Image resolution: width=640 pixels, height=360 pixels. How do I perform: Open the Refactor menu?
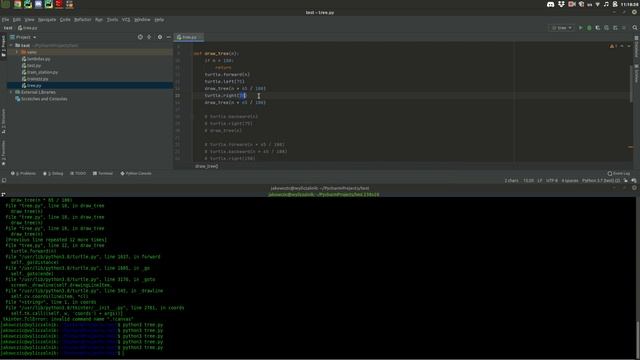(82, 20)
